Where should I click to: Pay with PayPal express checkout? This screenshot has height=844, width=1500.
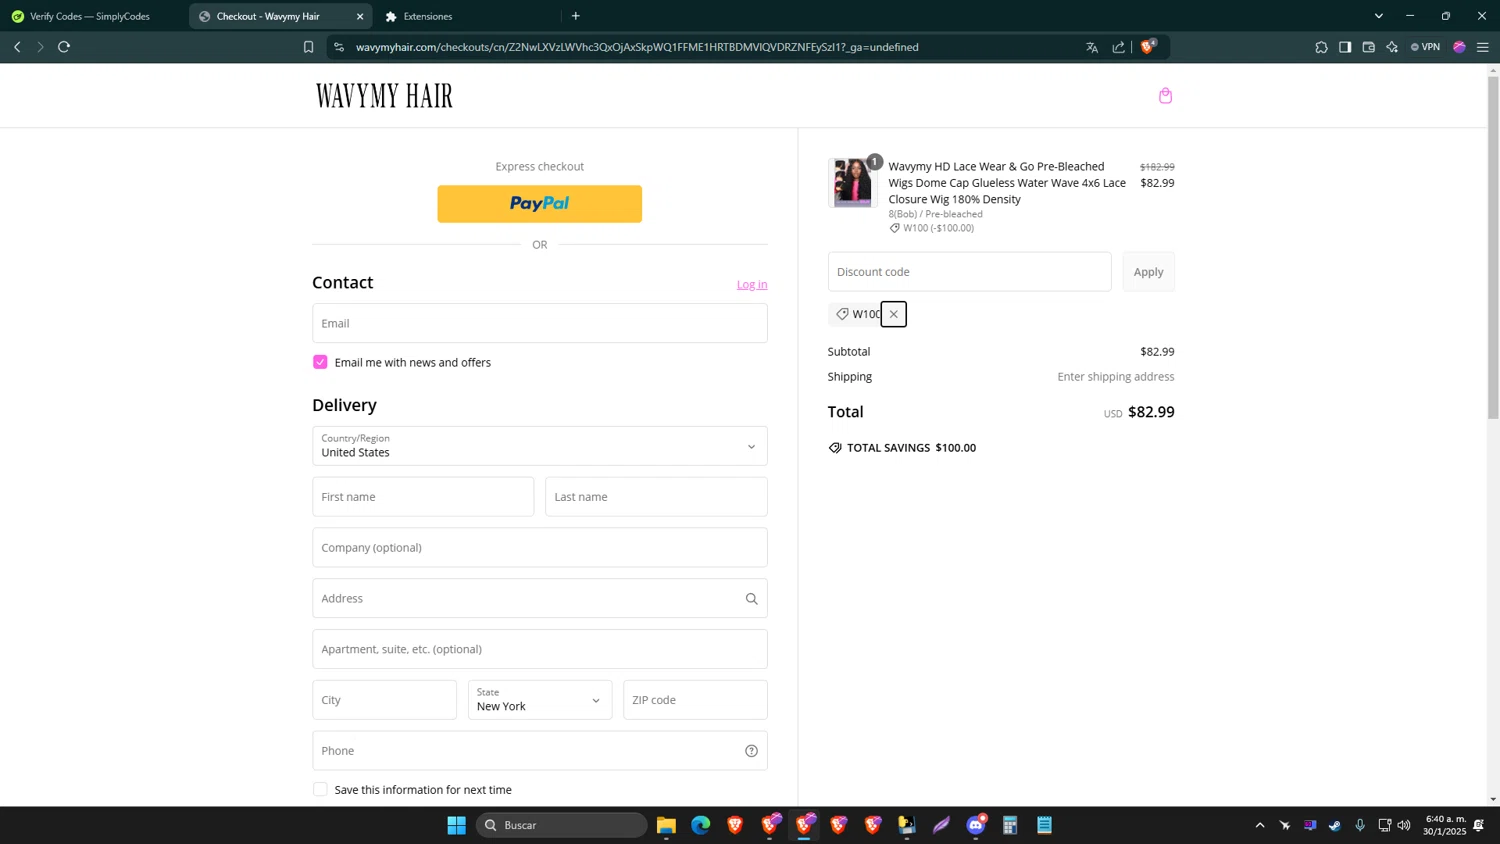pyautogui.click(x=539, y=204)
